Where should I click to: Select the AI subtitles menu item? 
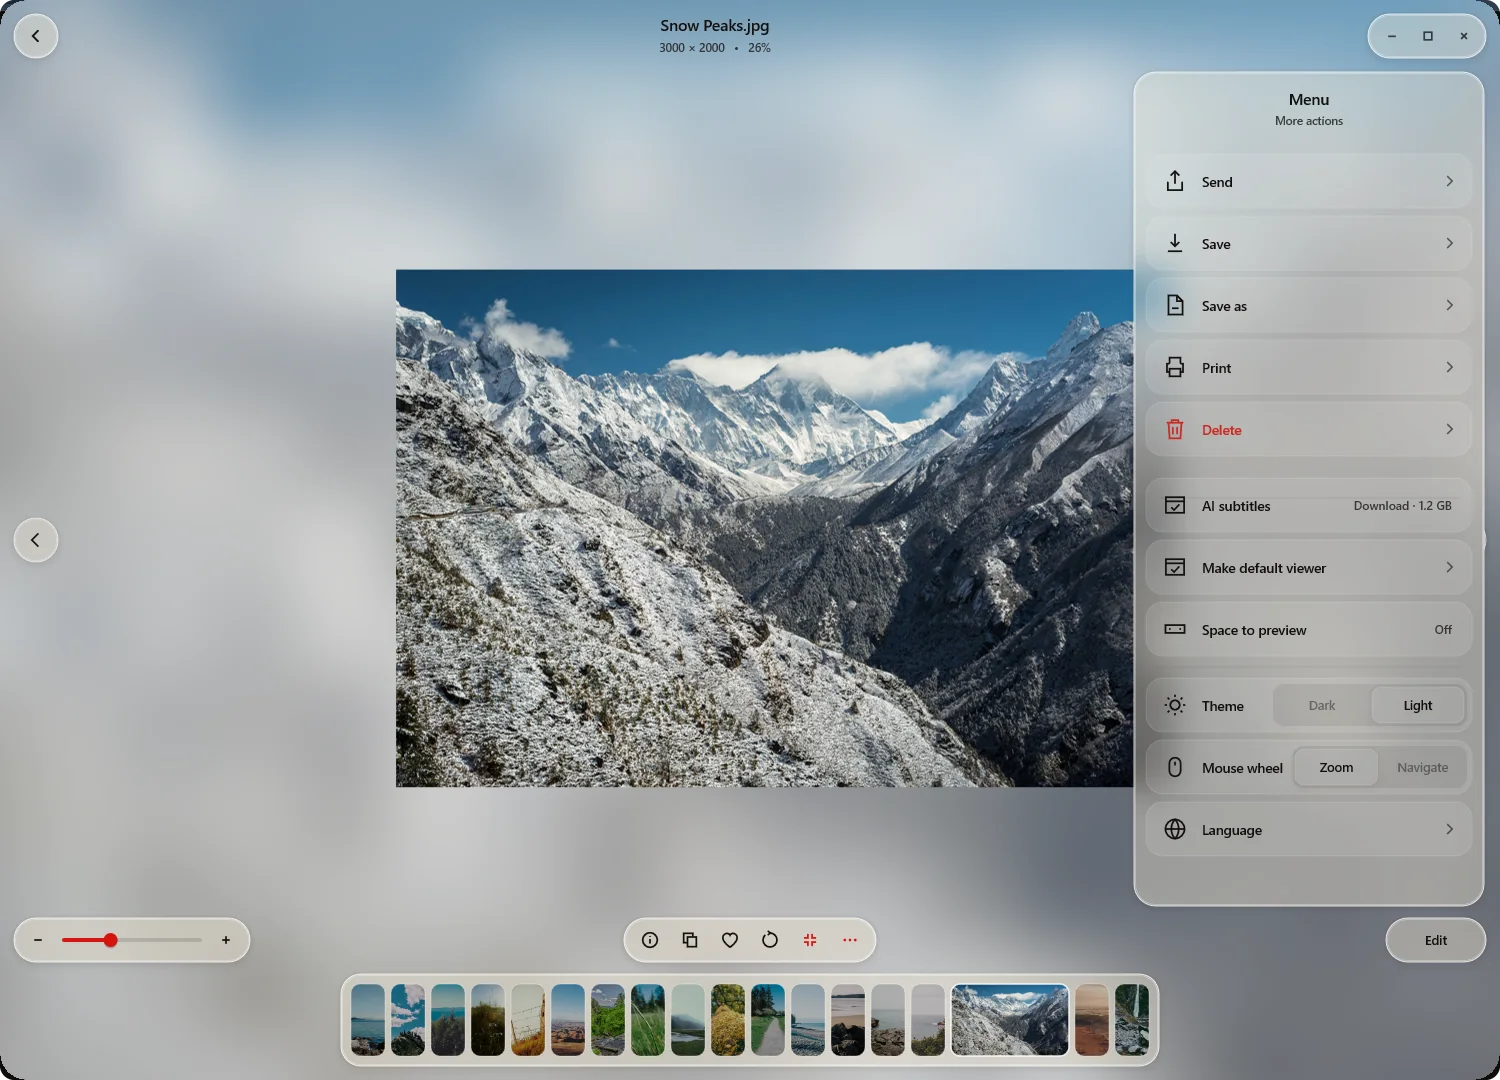click(1309, 505)
